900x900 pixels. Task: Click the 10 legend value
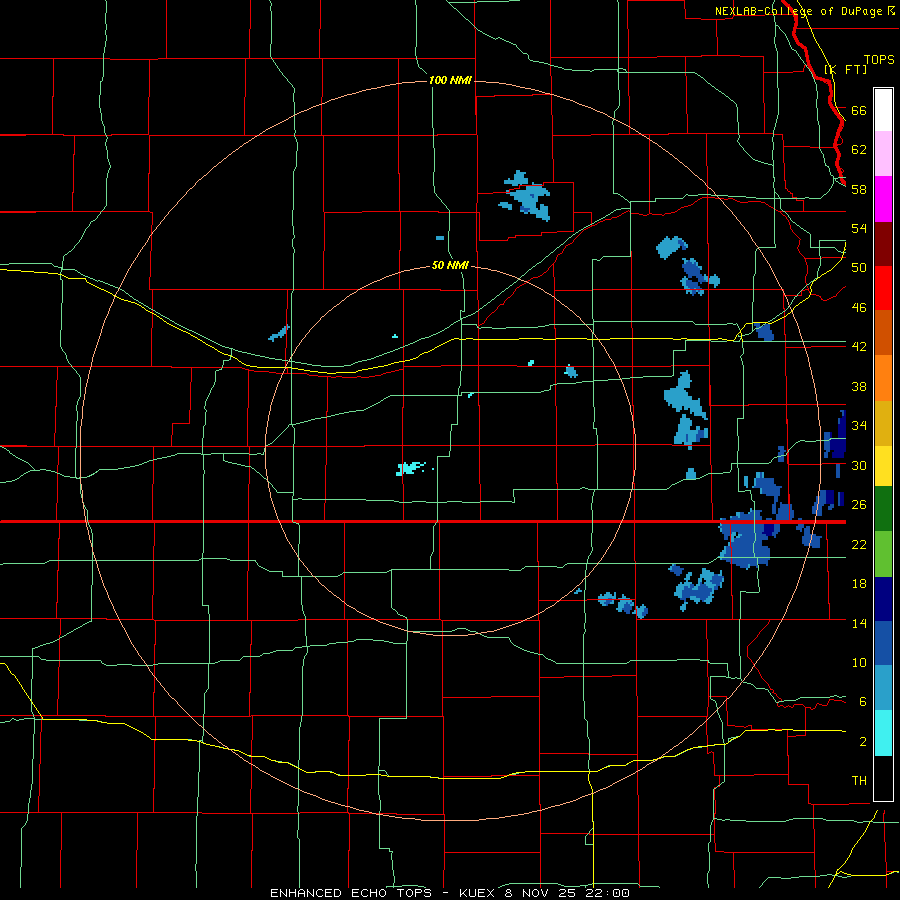[x=859, y=662]
